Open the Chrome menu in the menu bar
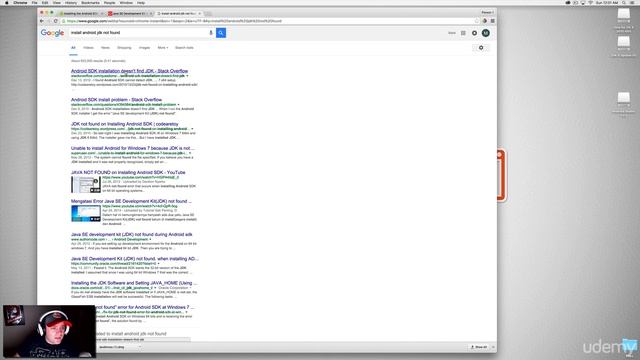 point(20,2)
